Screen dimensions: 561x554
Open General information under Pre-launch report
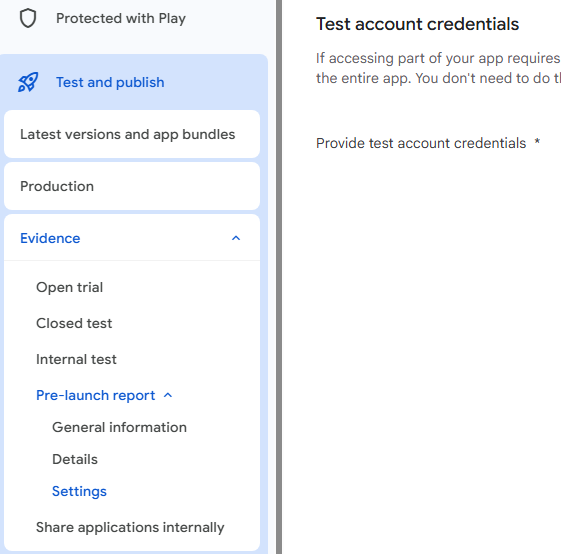click(119, 427)
